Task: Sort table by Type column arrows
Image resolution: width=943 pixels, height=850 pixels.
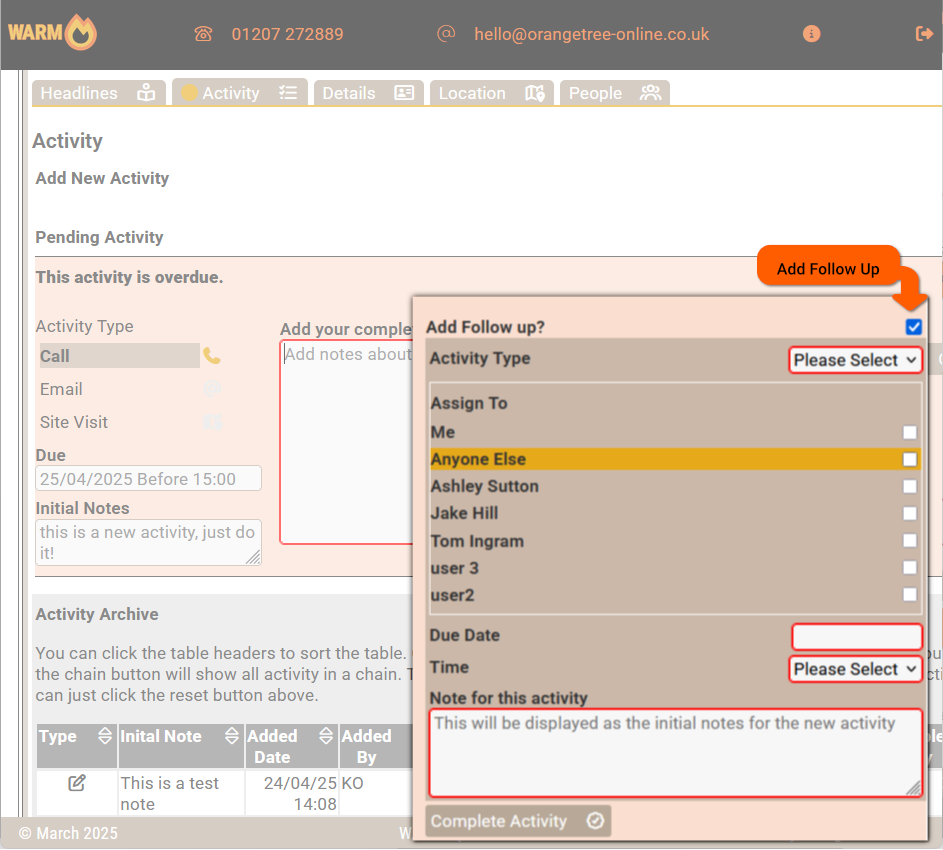Action: point(105,736)
